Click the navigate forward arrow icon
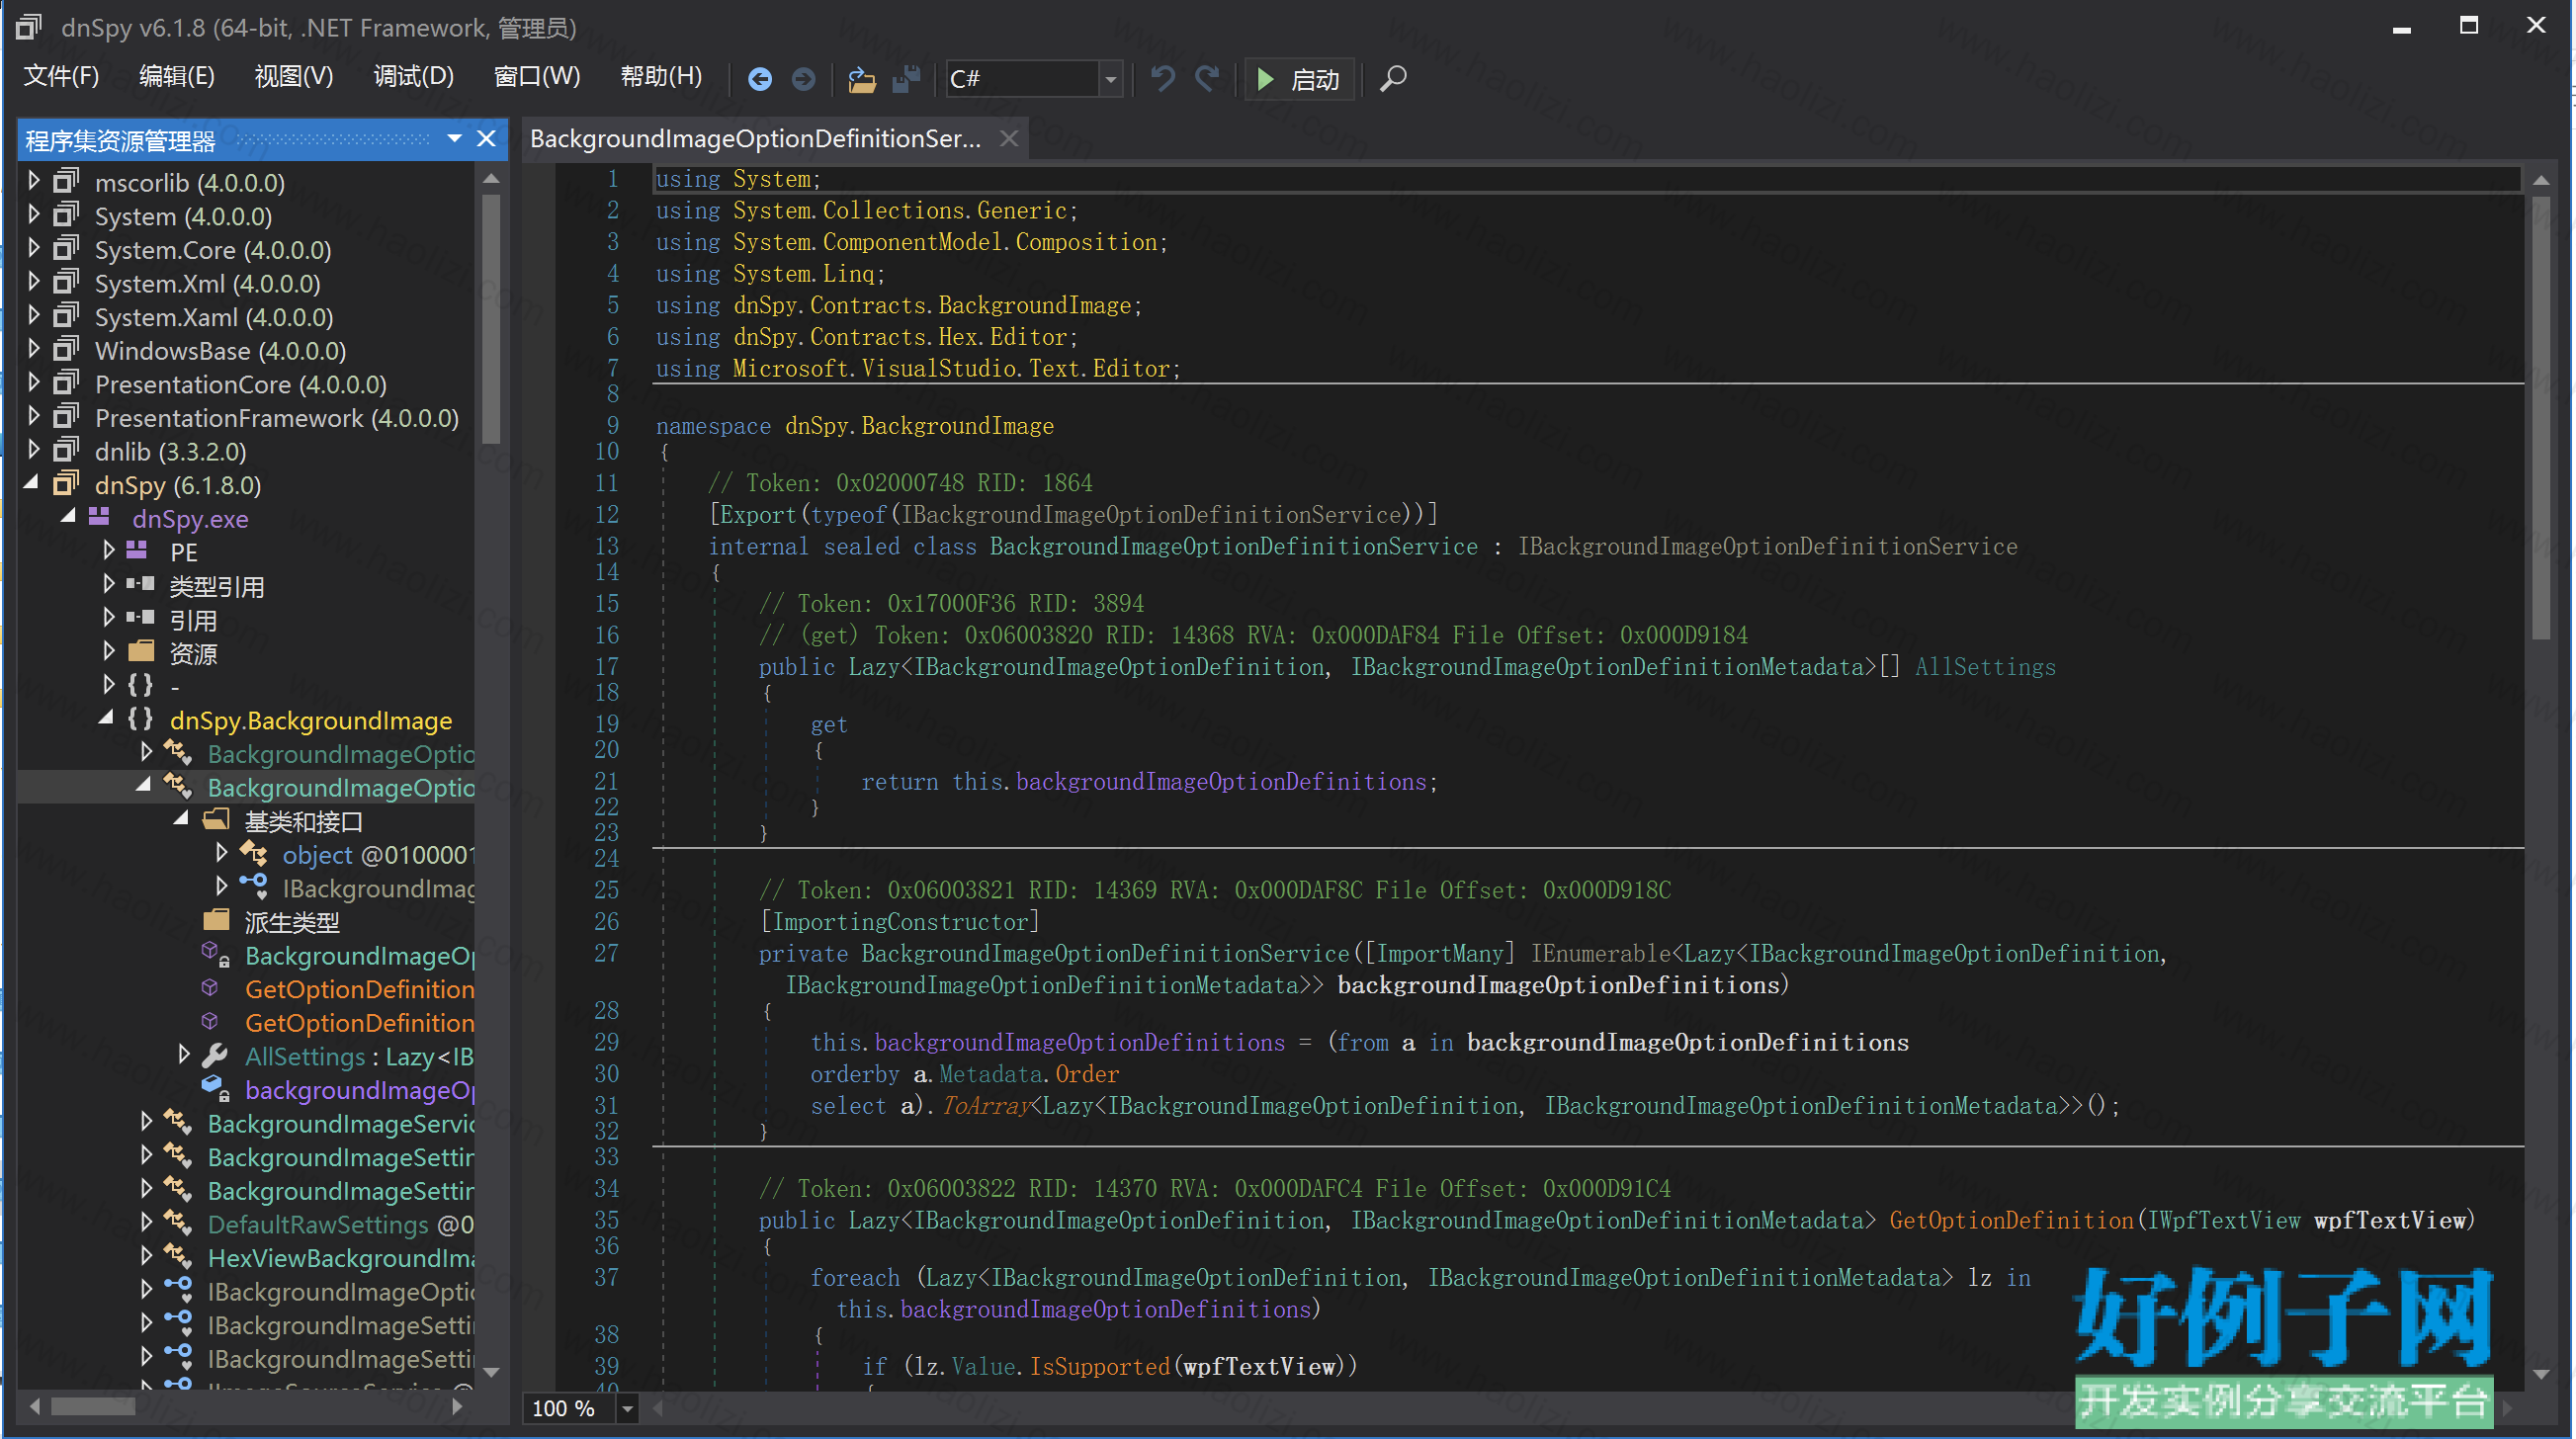 803,79
